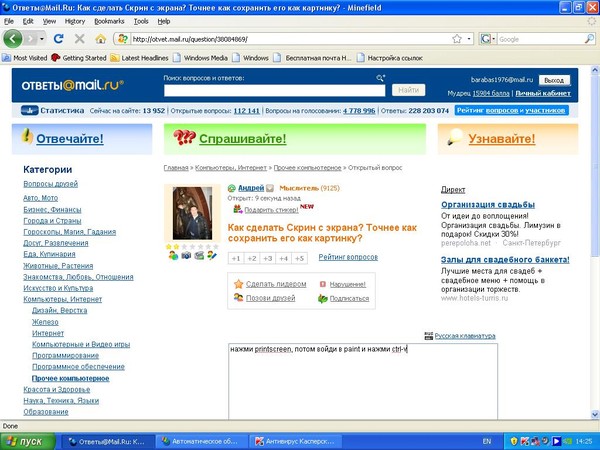The image size is (600, 450).
Task: Click the EN language indicator in taskbar
Action: click(x=487, y=442)
